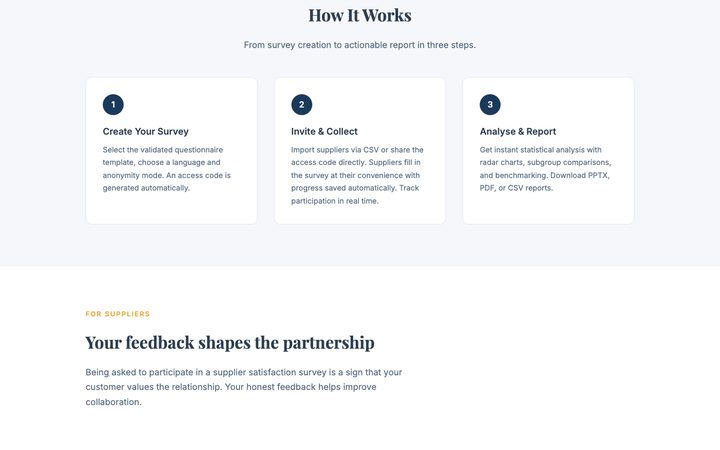Click the FOR SUPPLIERS section label

point(118,314)
